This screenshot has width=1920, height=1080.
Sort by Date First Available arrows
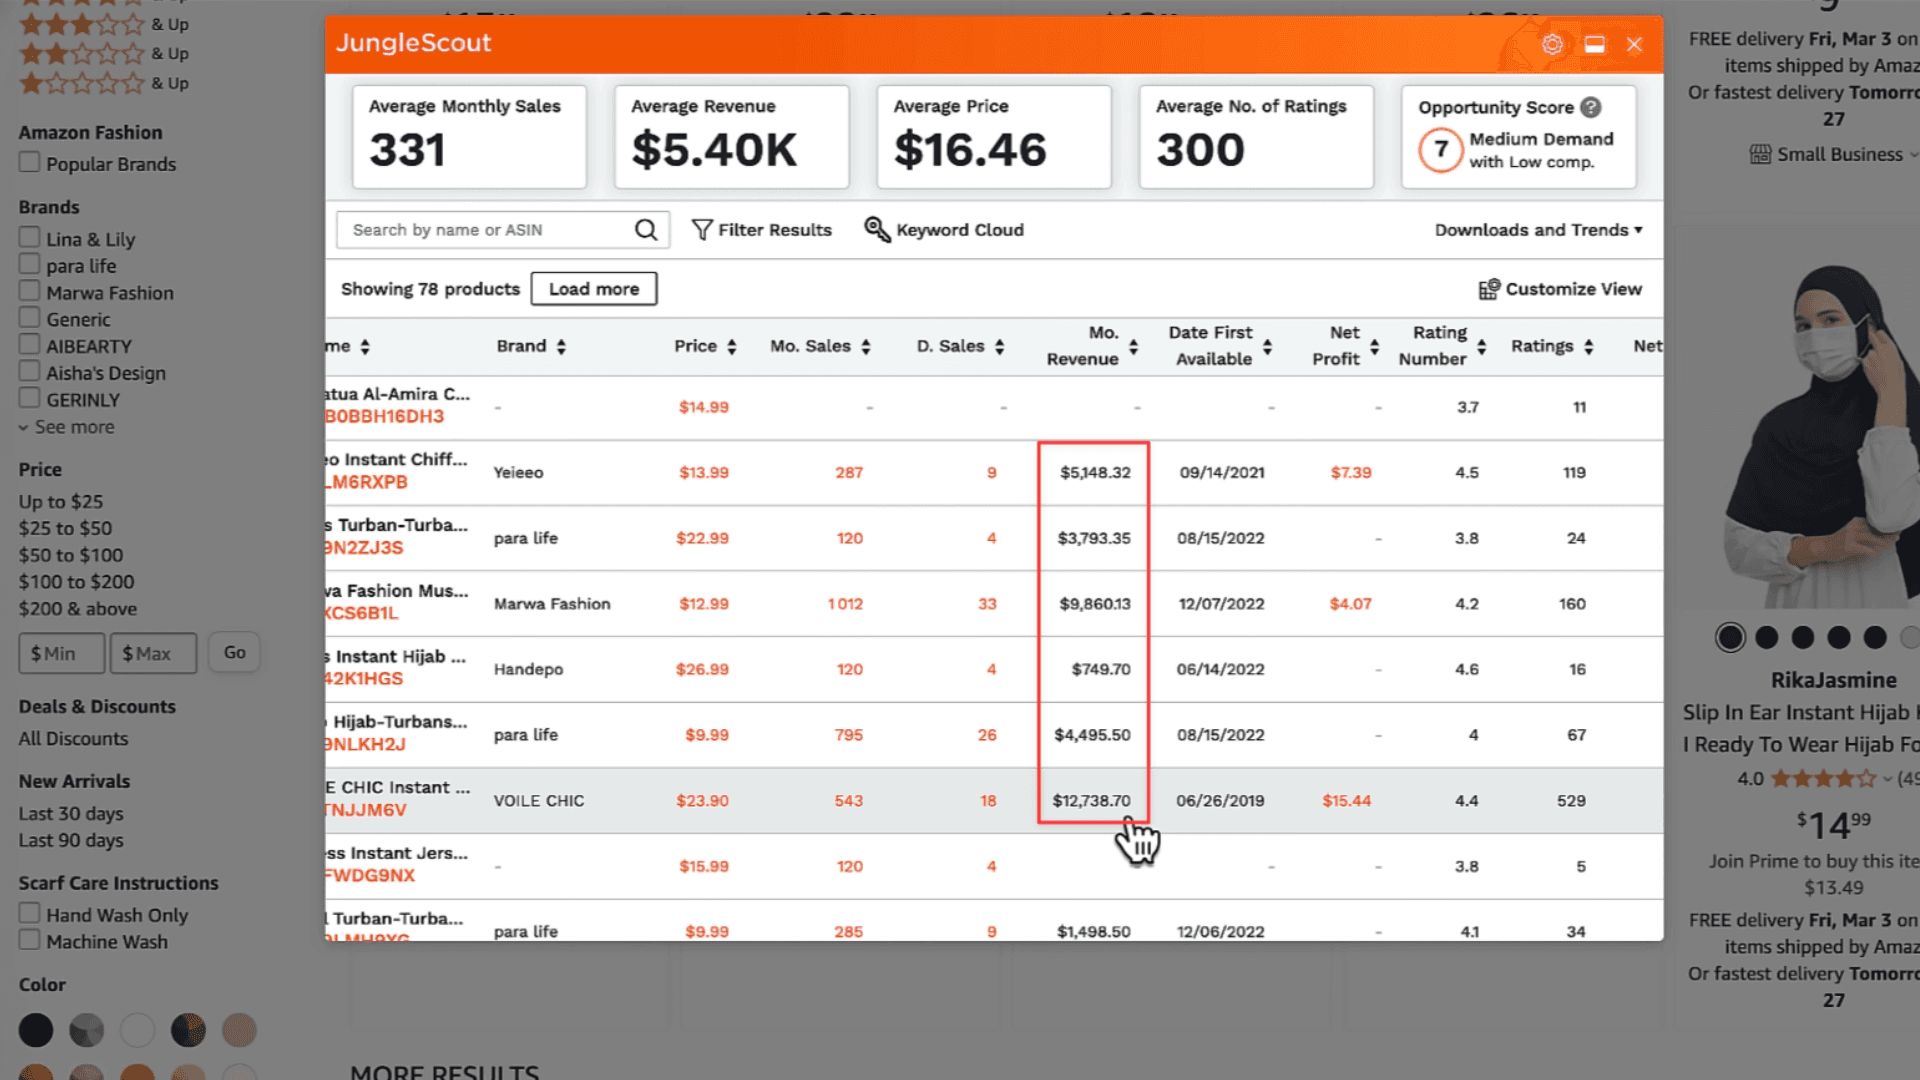tap(1267, 346)
